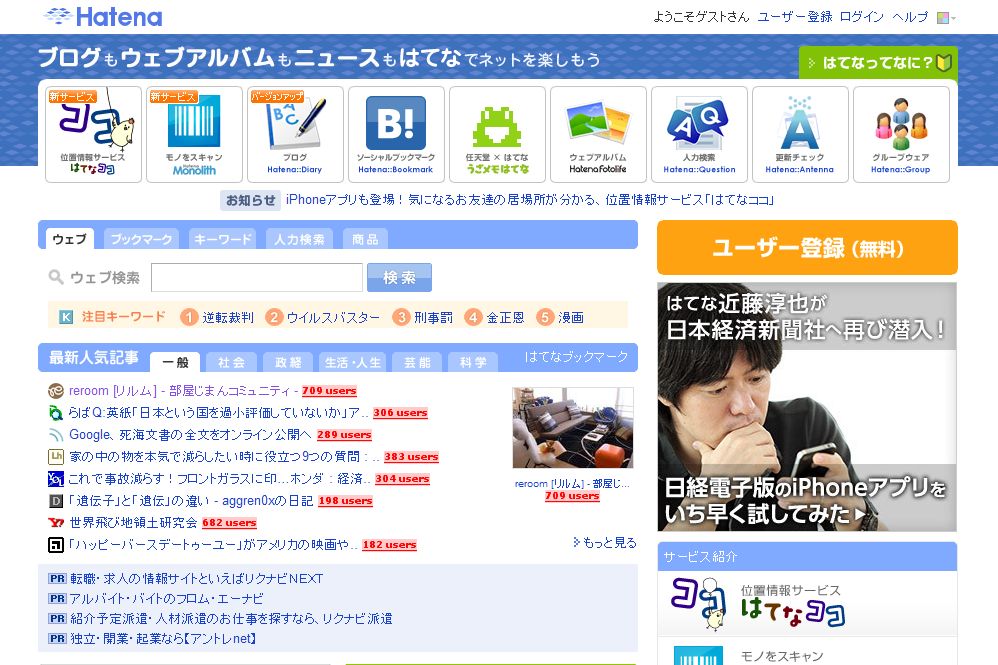Screen dimensions: 998x665
Task: Open the Hatena::Question icon
Action: (x=699, y=134)
